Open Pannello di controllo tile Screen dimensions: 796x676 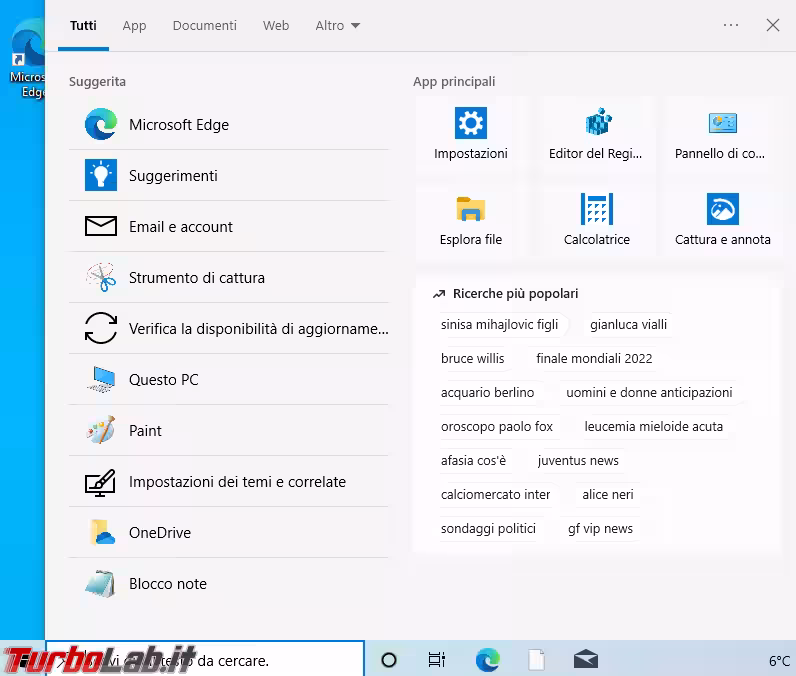click(720, 135)
